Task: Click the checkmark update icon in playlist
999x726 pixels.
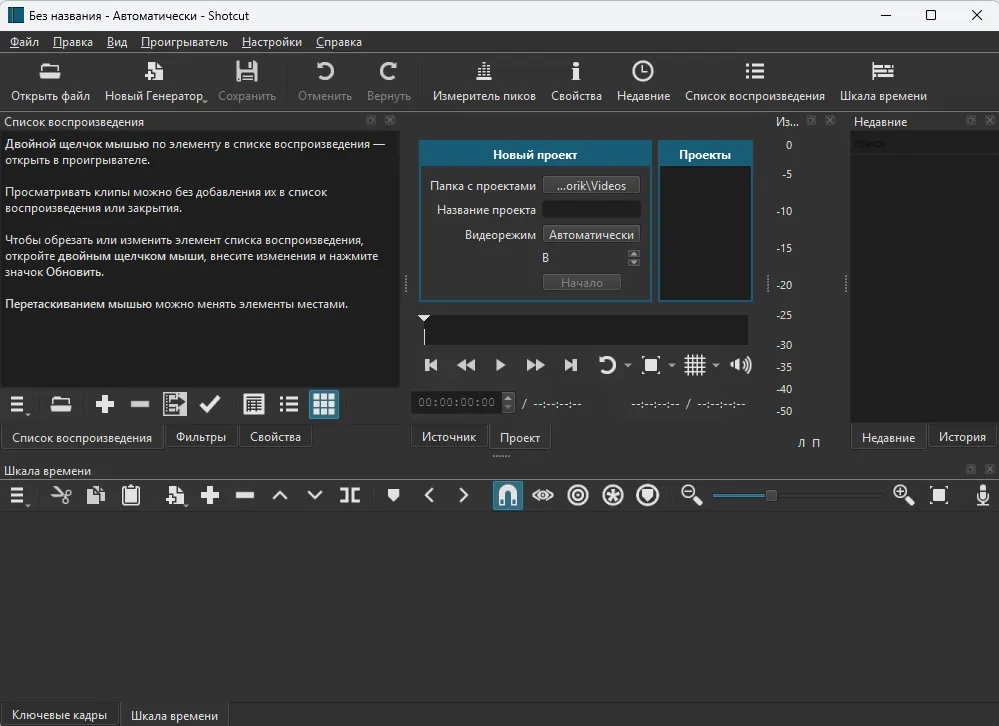Action: [x=210, y=404]
